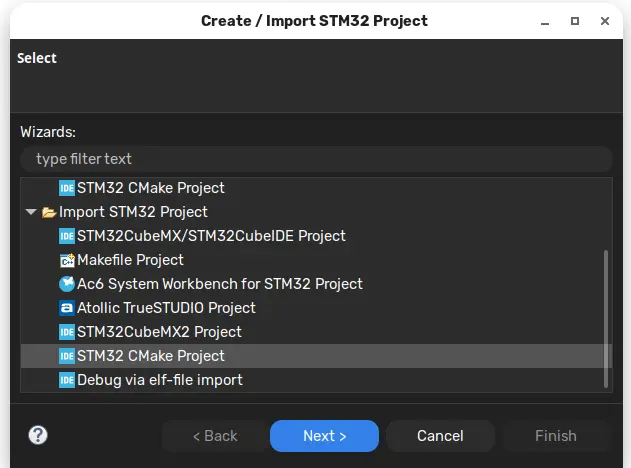631x468 pixels.
Task: Click the IDE icon beside STM32CubeMX/STM32CubeIDE Project
Action: (x=67, y=236)
